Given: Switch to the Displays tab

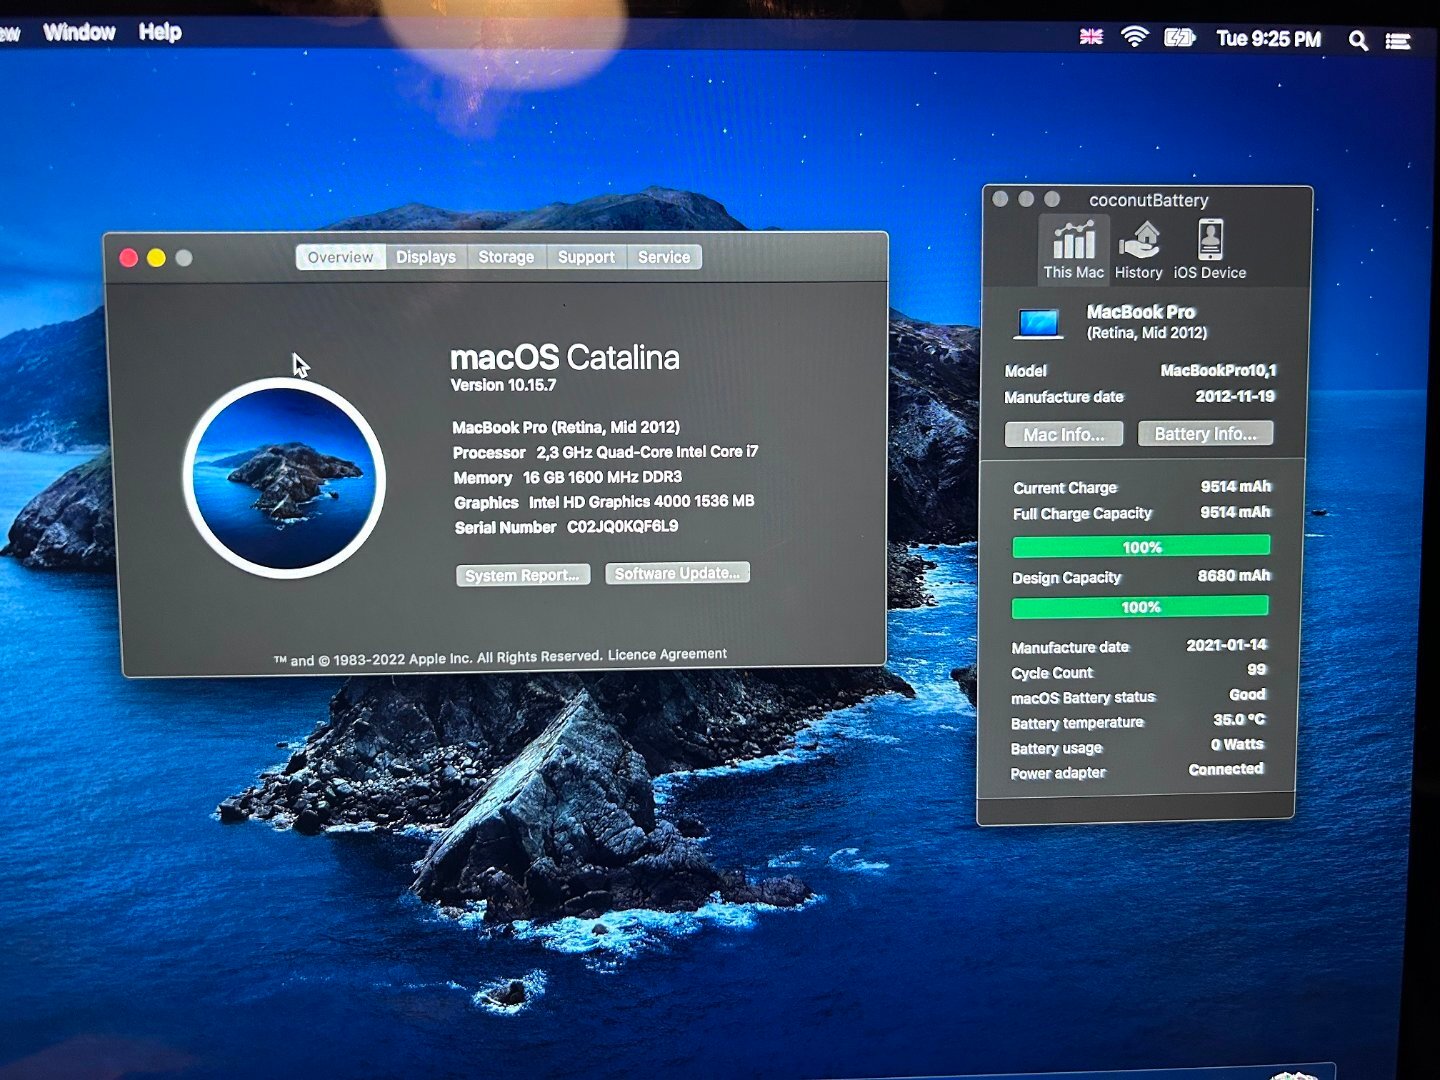Looking at the screenshot, I should point(426,257).
